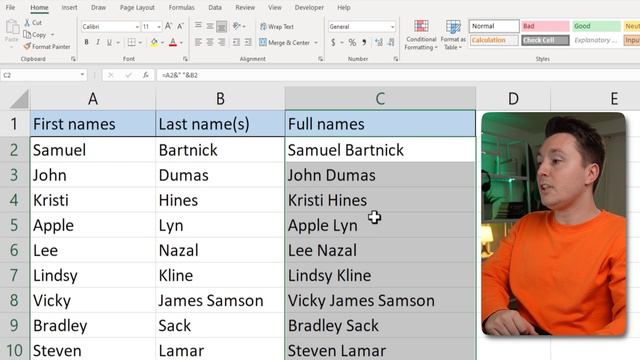The height and width of the screenshot is (360, 640).
Task: Click Merge & Center
Action: coord(284,42)
